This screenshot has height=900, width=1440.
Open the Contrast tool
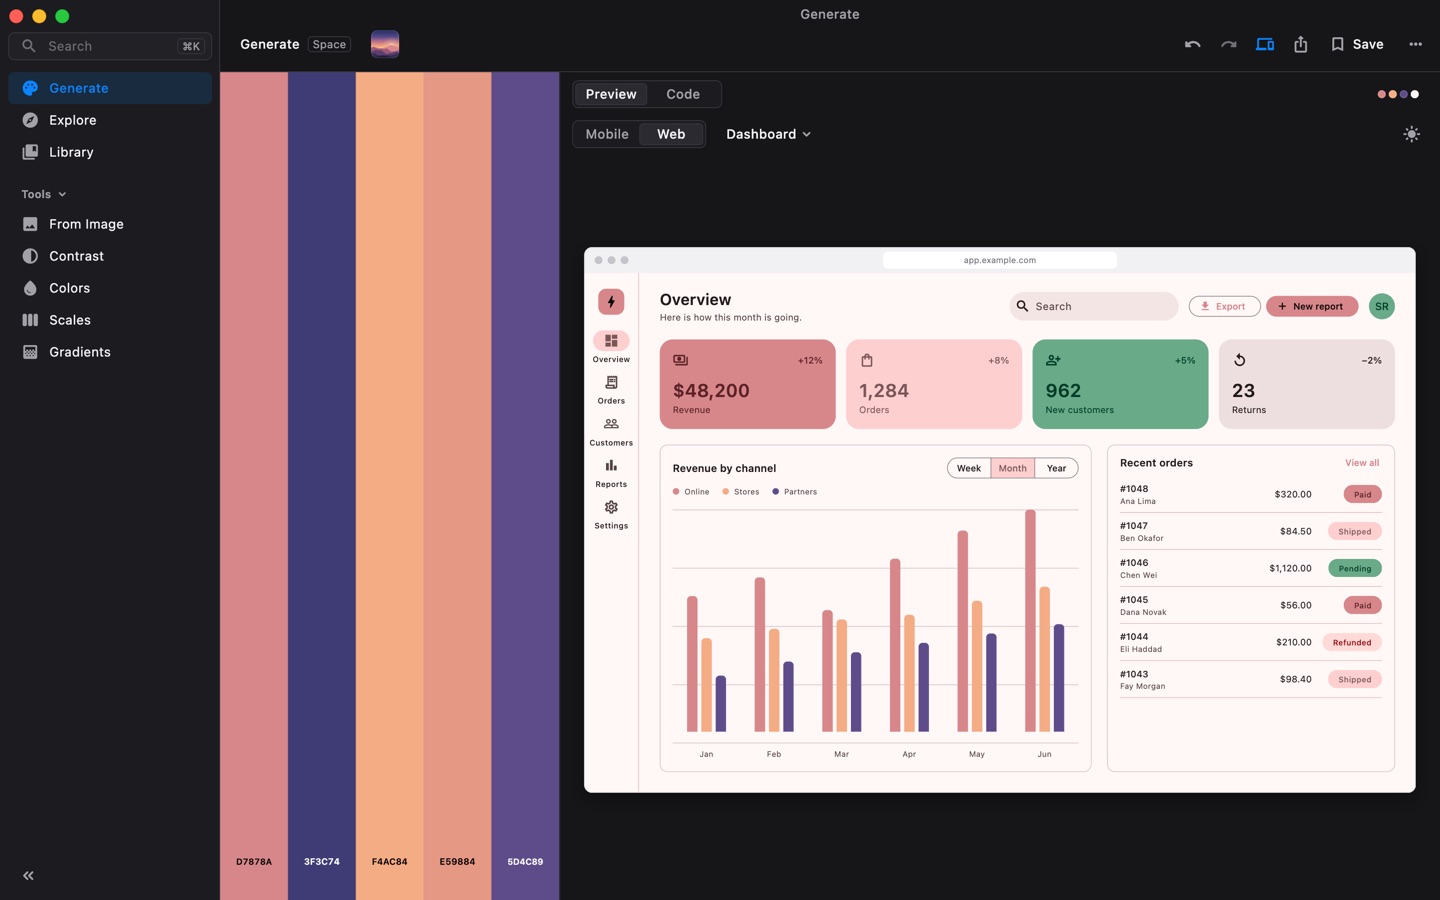point(110,256)
